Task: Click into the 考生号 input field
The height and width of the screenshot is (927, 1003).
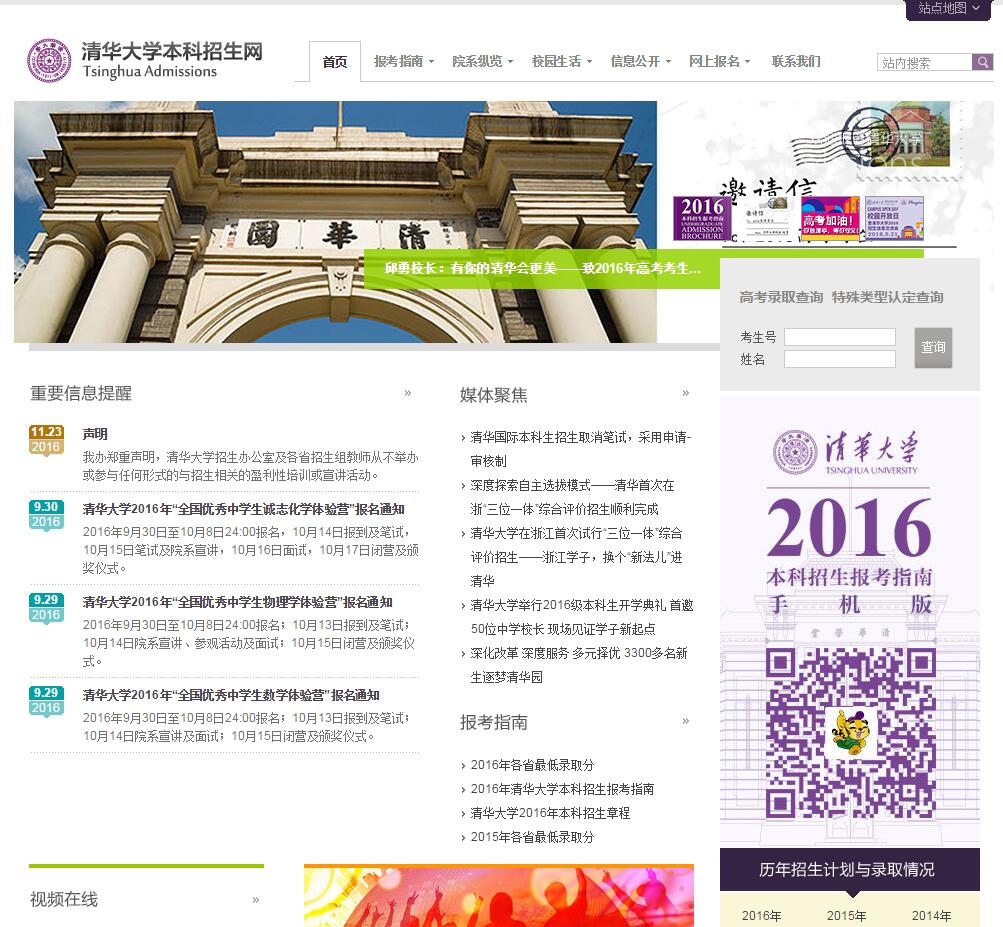Action: coord(840,337)
